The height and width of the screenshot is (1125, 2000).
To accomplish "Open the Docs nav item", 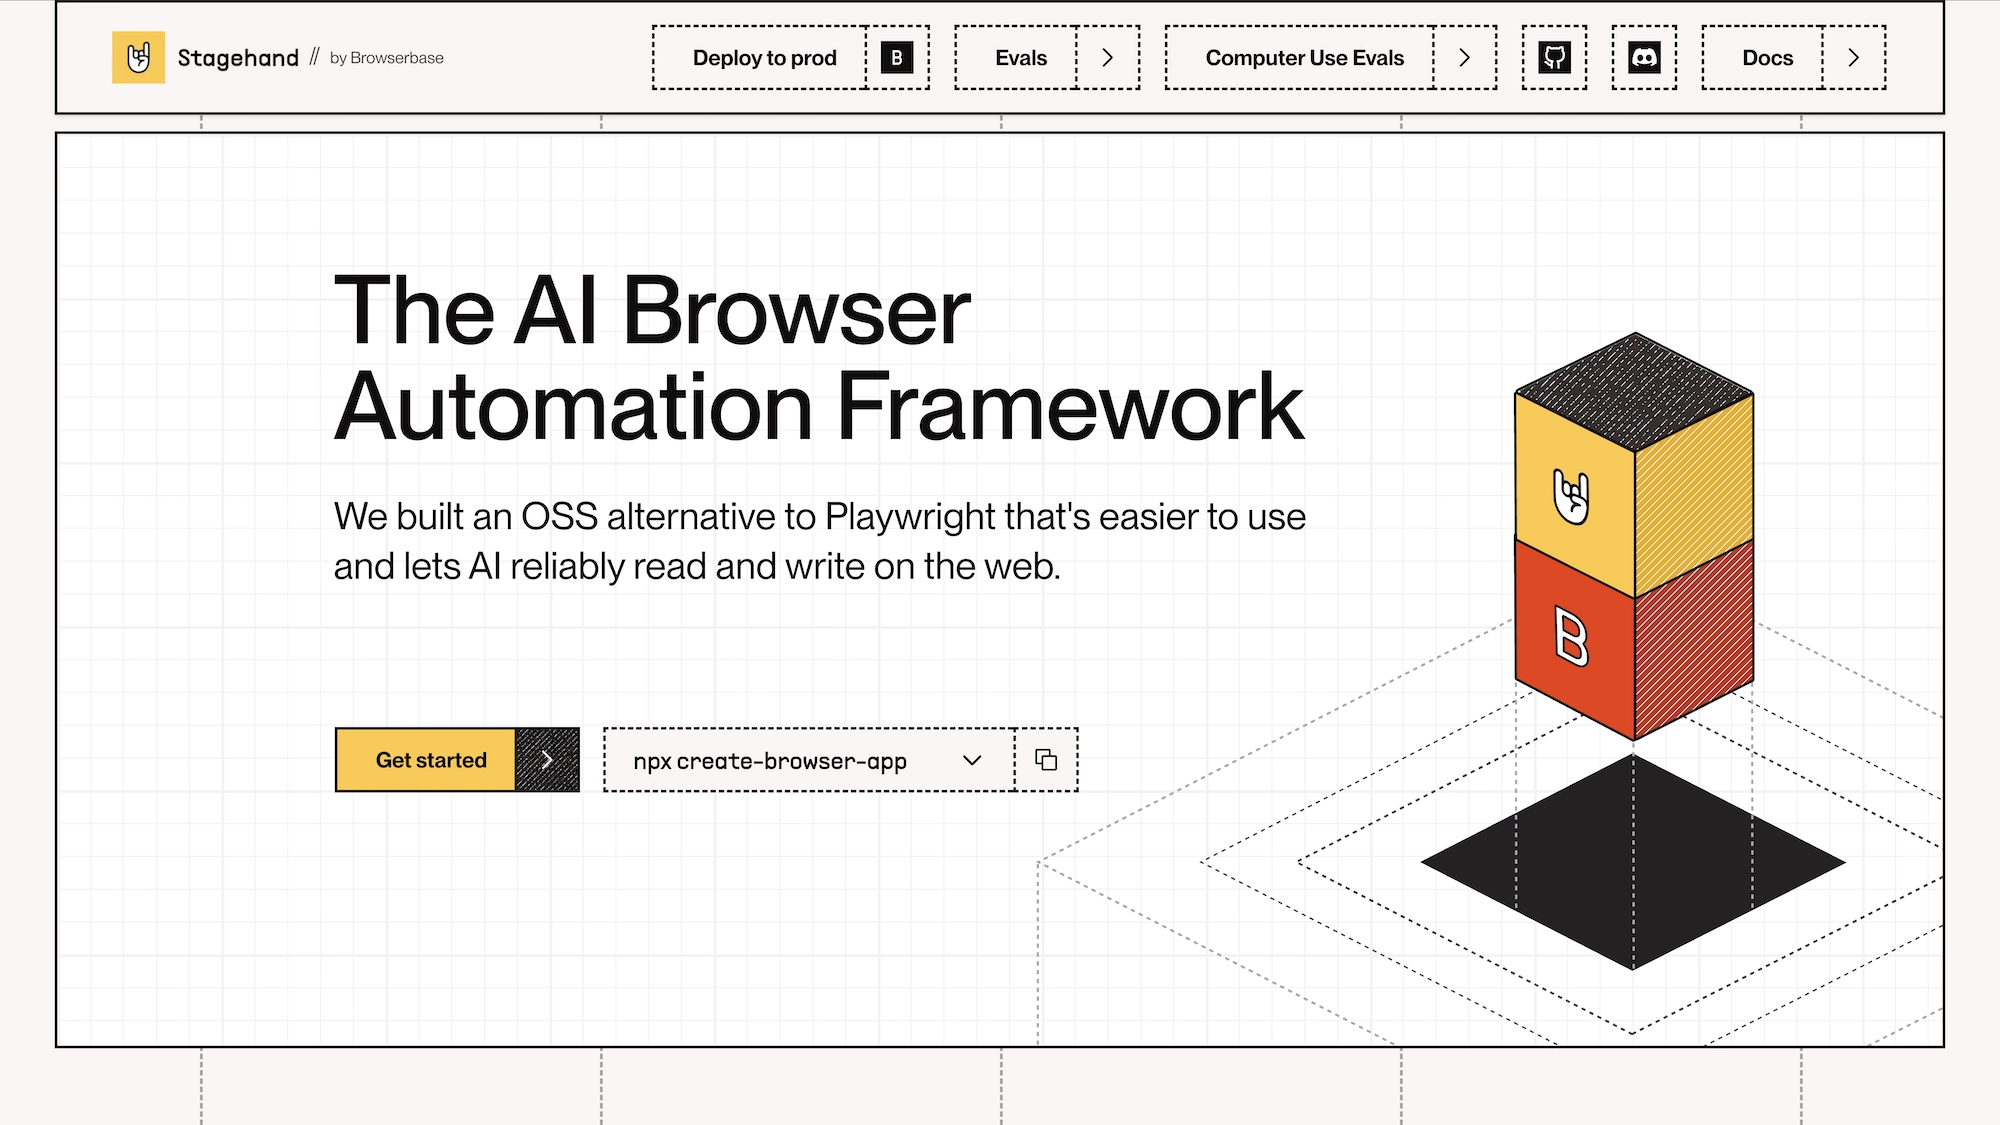I will (1767, 58).
